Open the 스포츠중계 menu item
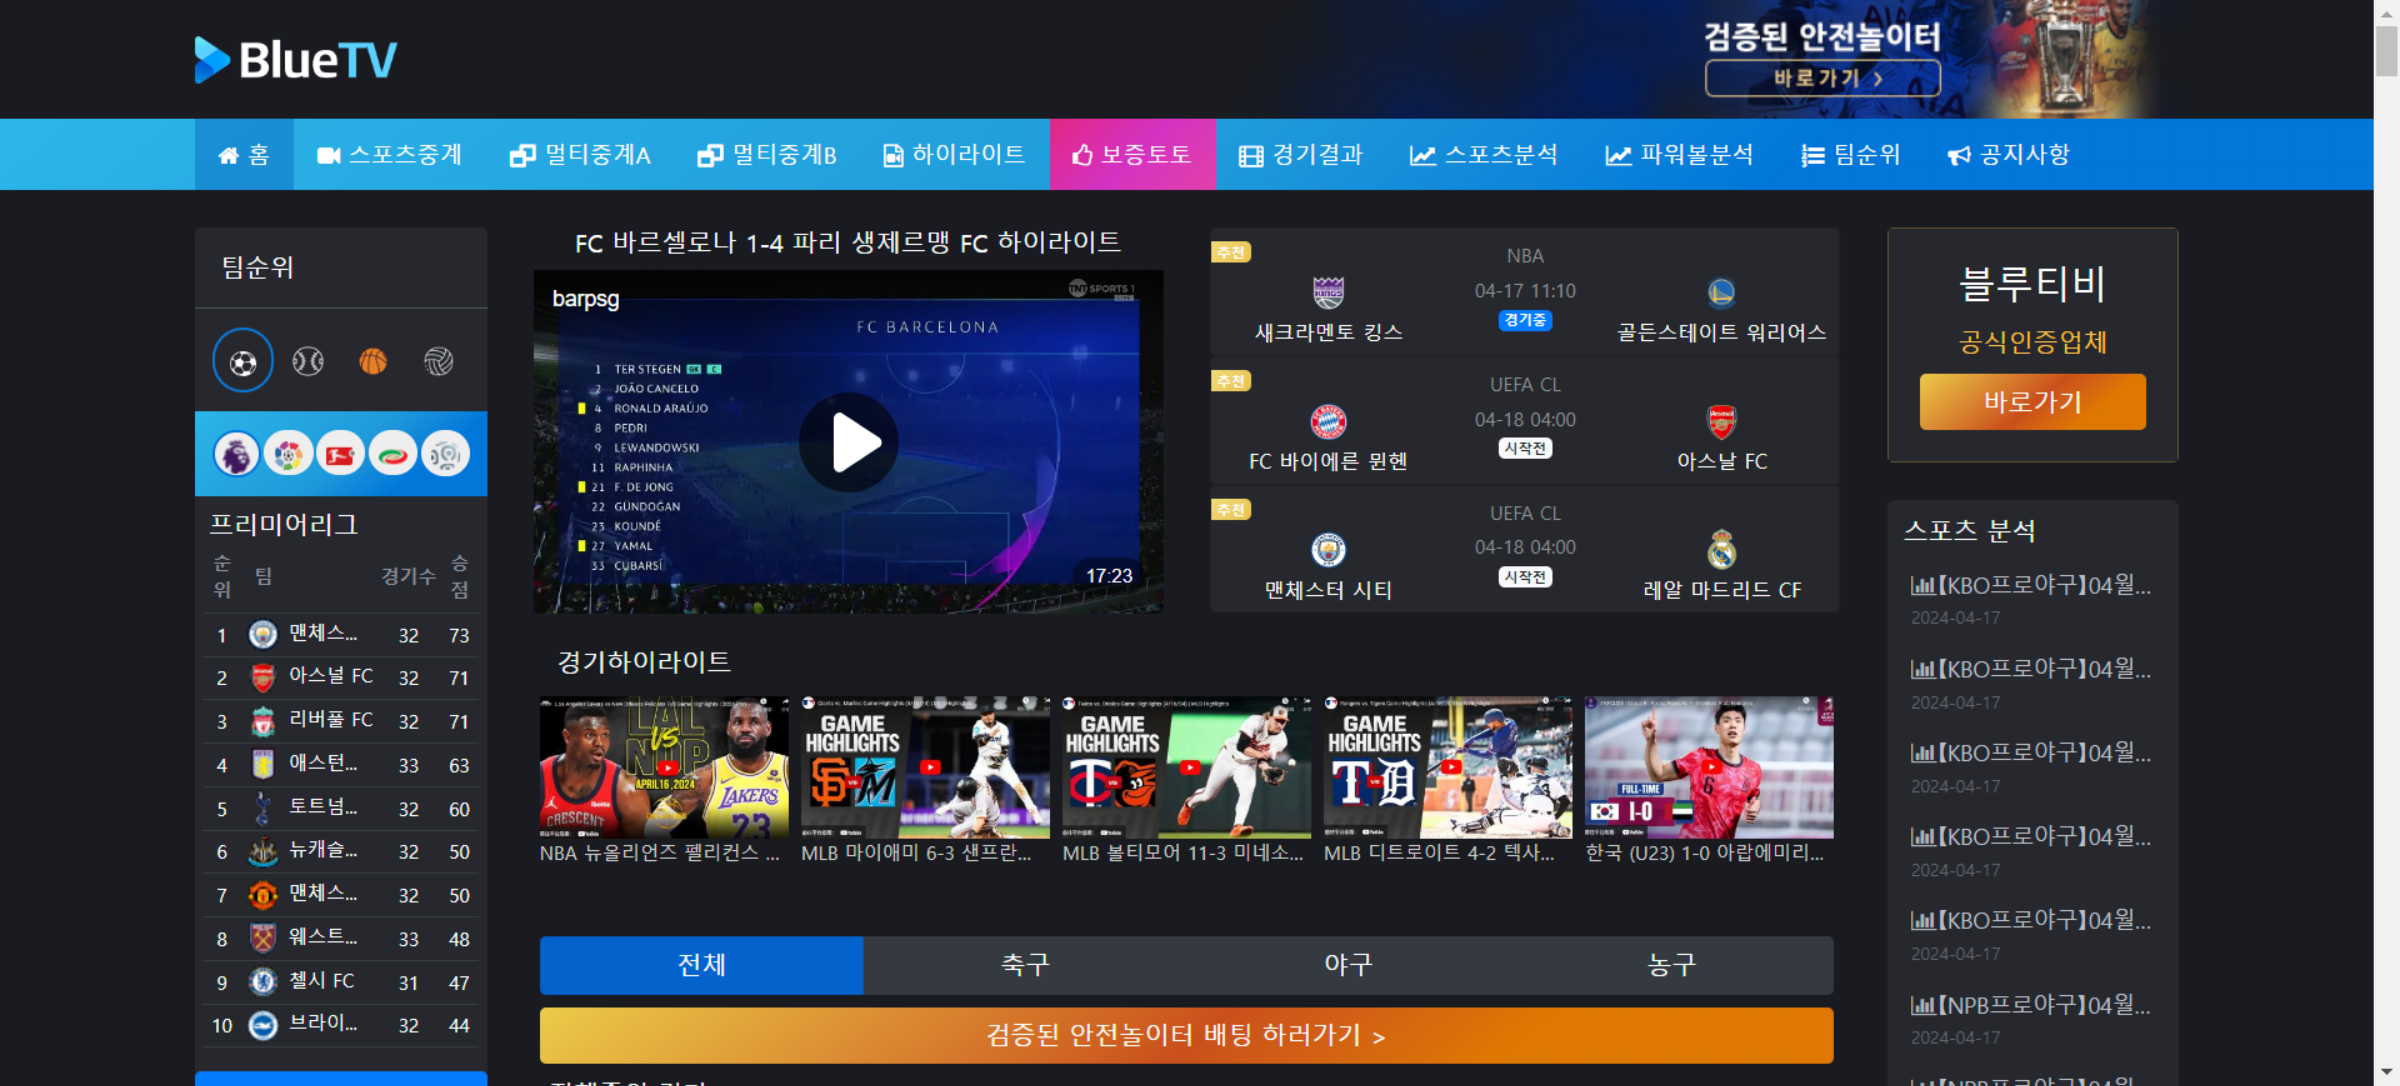Image resolution: width=2400 pixels, height=1086 pixels. point(390,155)
